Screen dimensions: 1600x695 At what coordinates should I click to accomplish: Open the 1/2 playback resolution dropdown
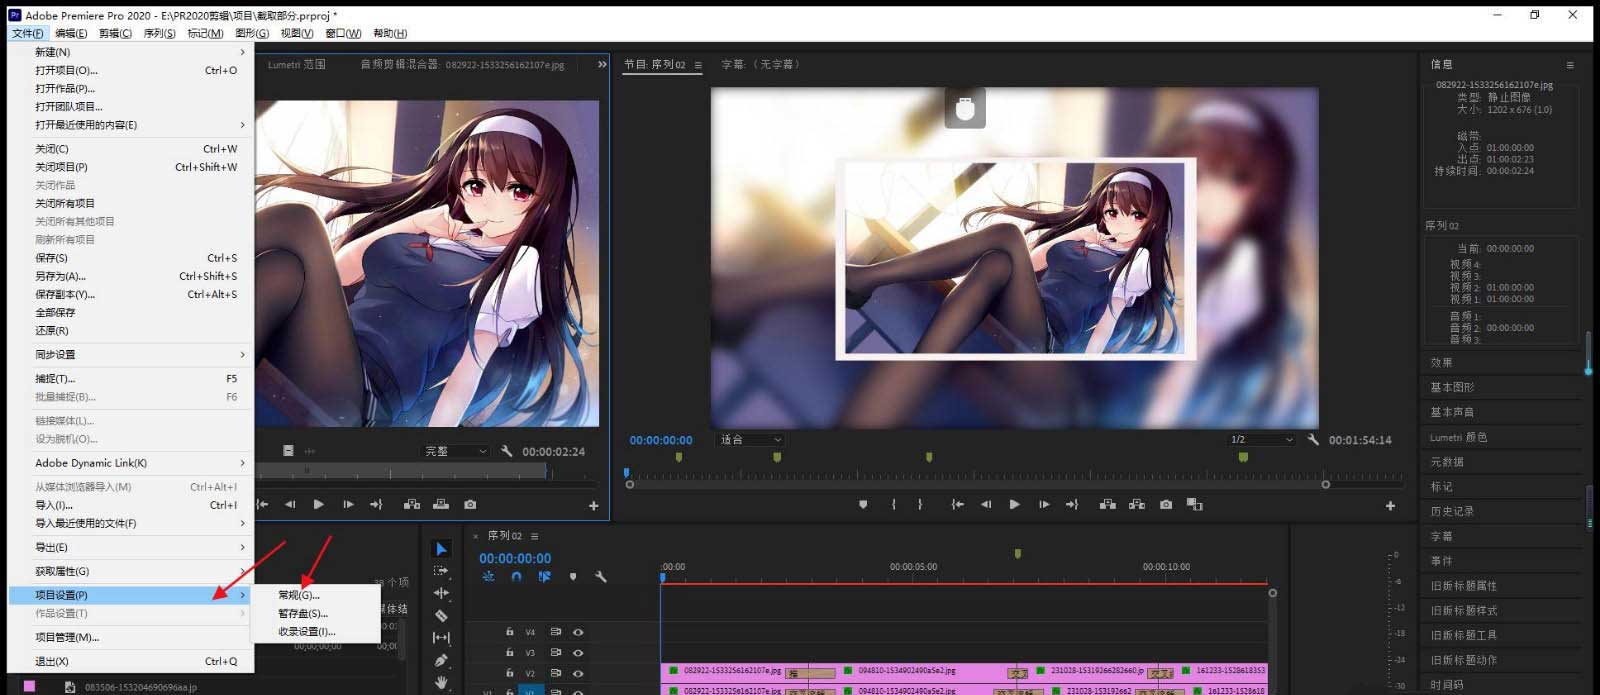(1260, 440)
